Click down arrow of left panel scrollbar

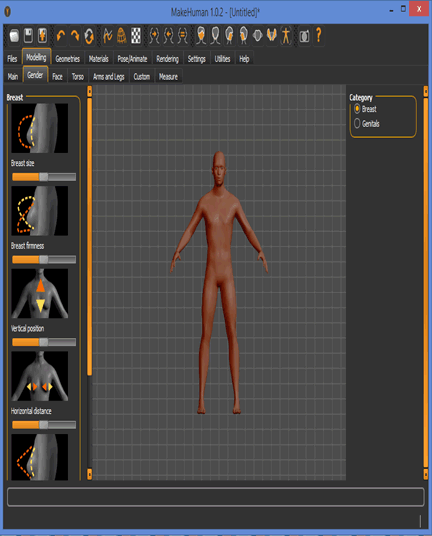[90, 474]
